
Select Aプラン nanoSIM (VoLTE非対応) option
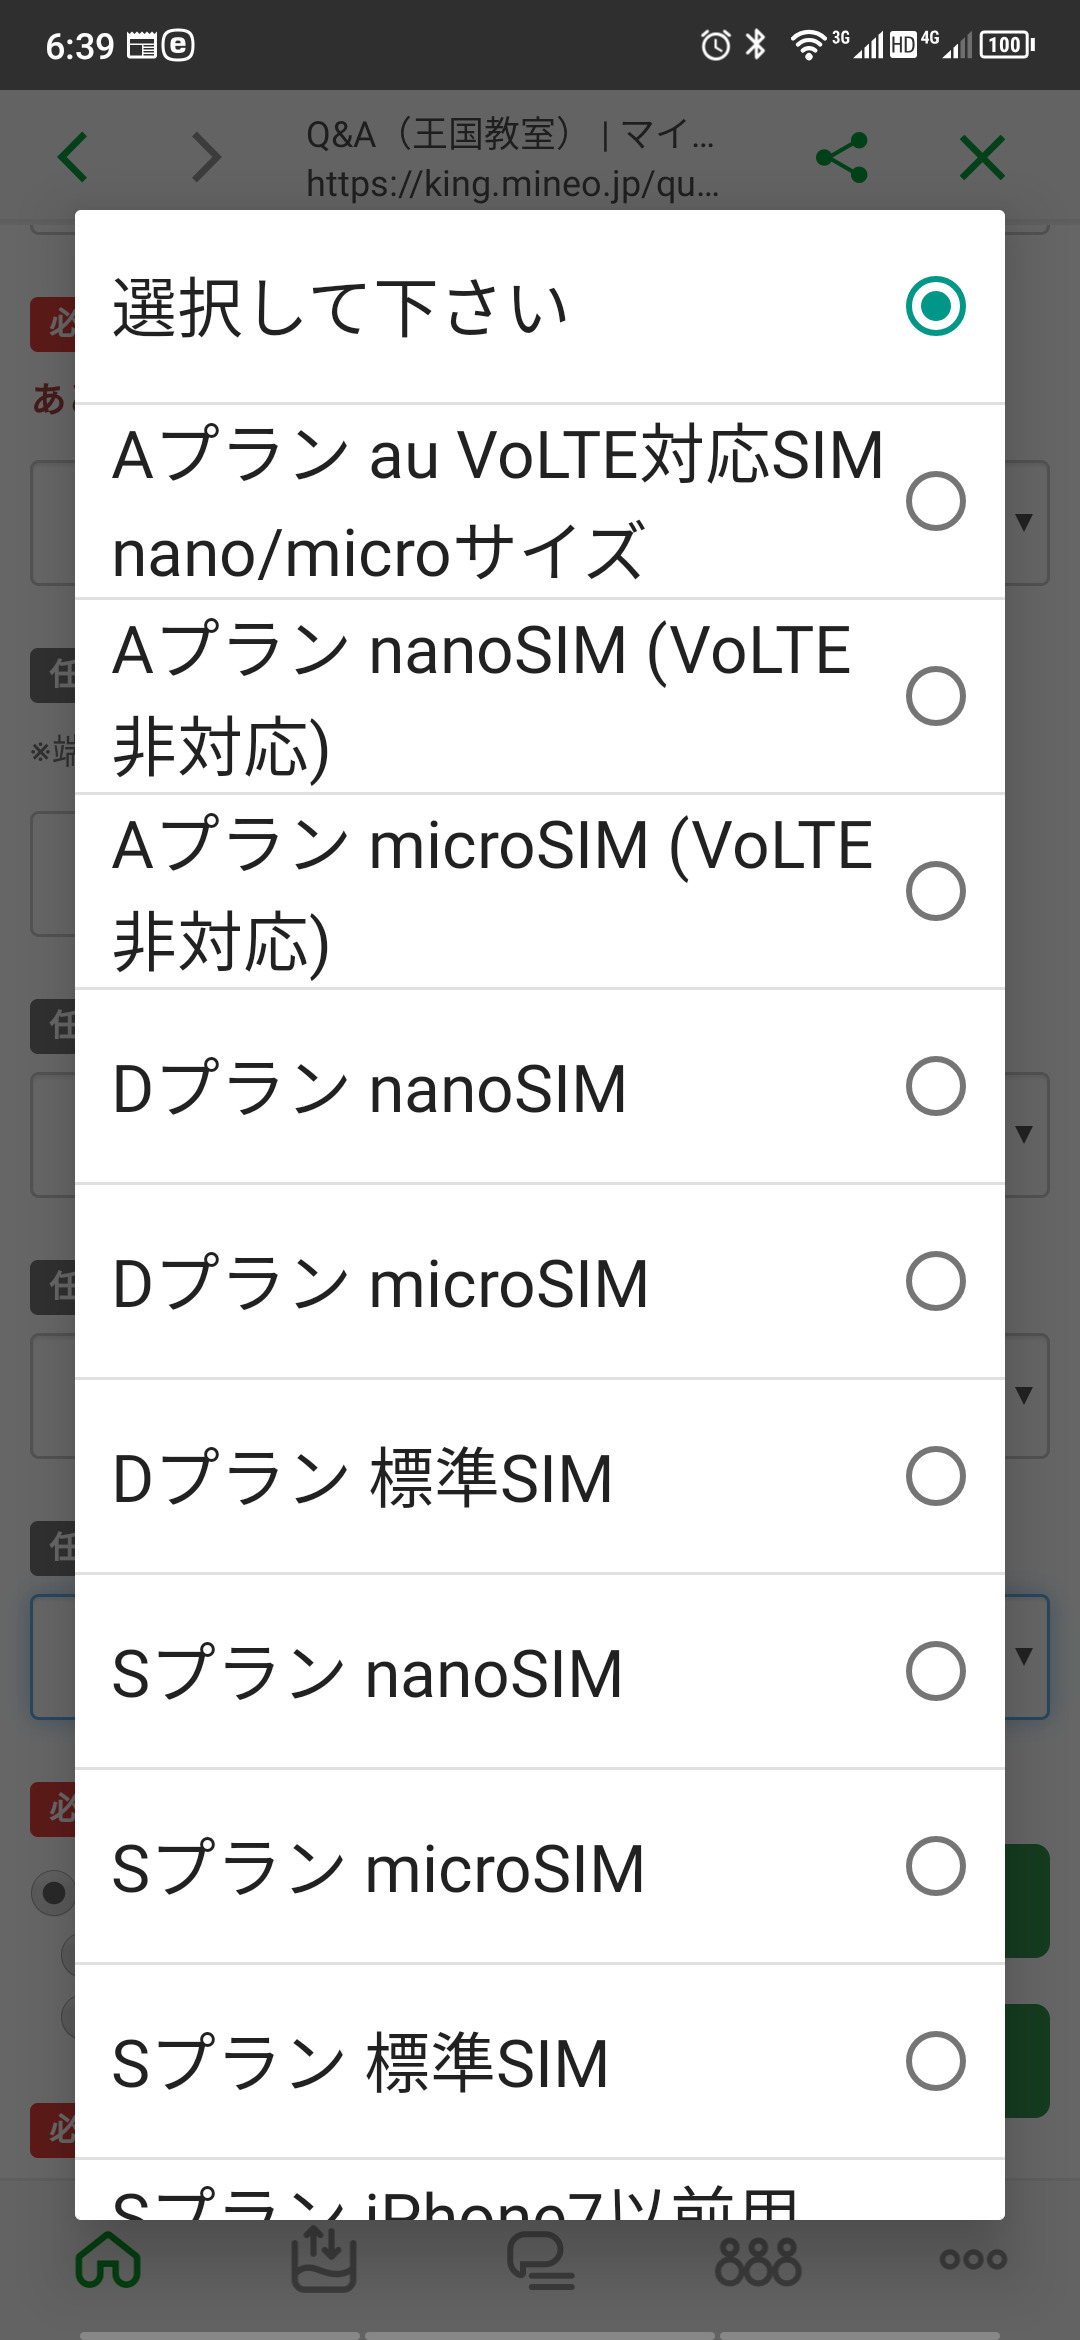coord(935,696)
